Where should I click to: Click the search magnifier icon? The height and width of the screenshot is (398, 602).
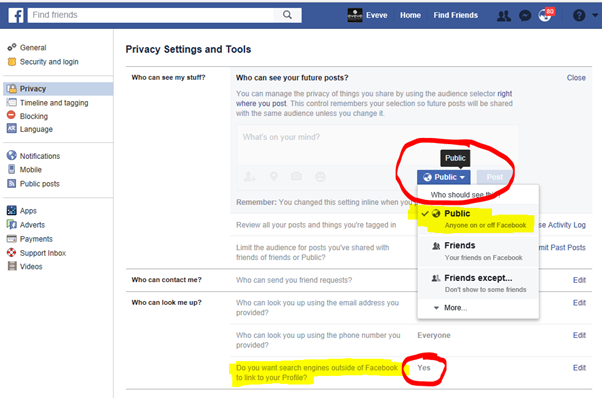[x=287, y=15]
